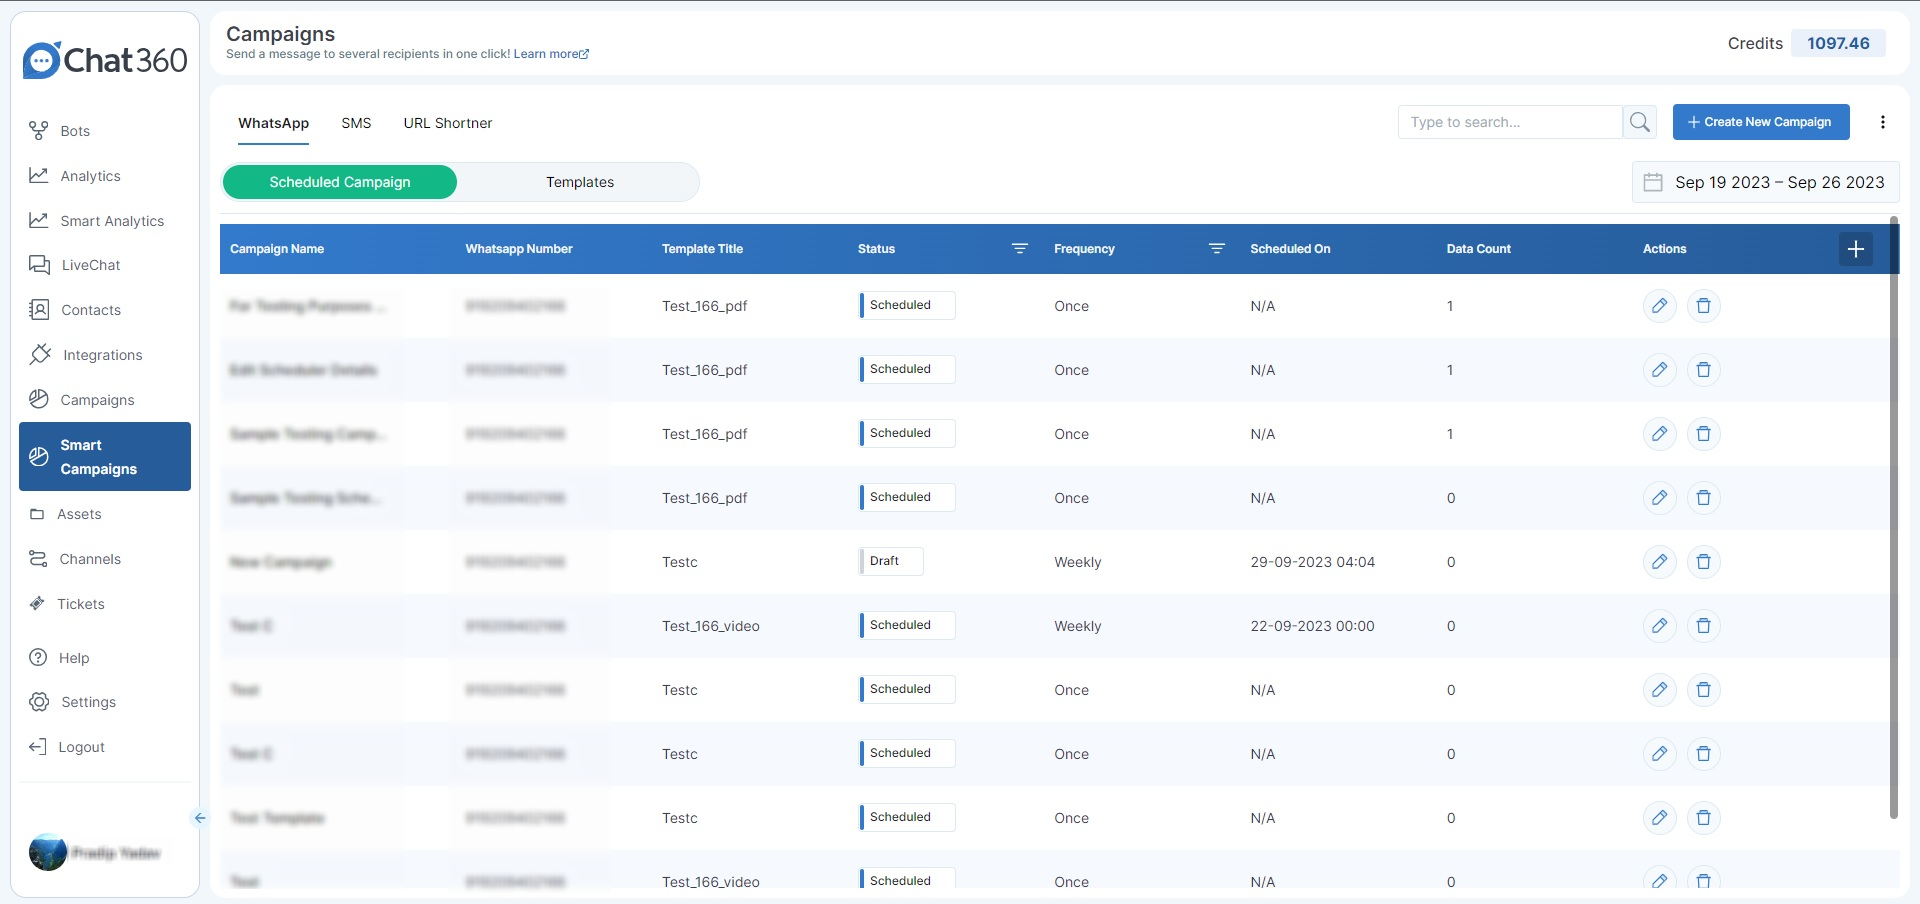
Task: Click Create New Campaign button
Action: pos(1761,122)
